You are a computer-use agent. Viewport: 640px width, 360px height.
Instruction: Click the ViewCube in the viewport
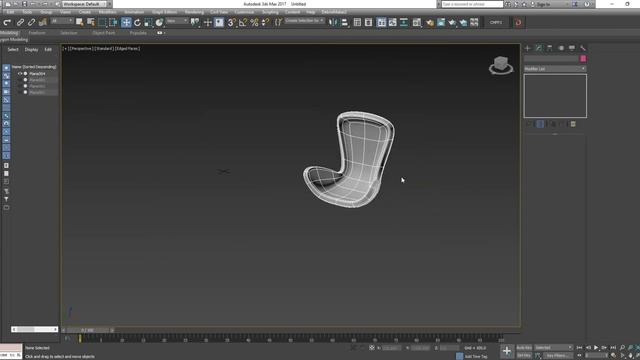tap(501, 65)
